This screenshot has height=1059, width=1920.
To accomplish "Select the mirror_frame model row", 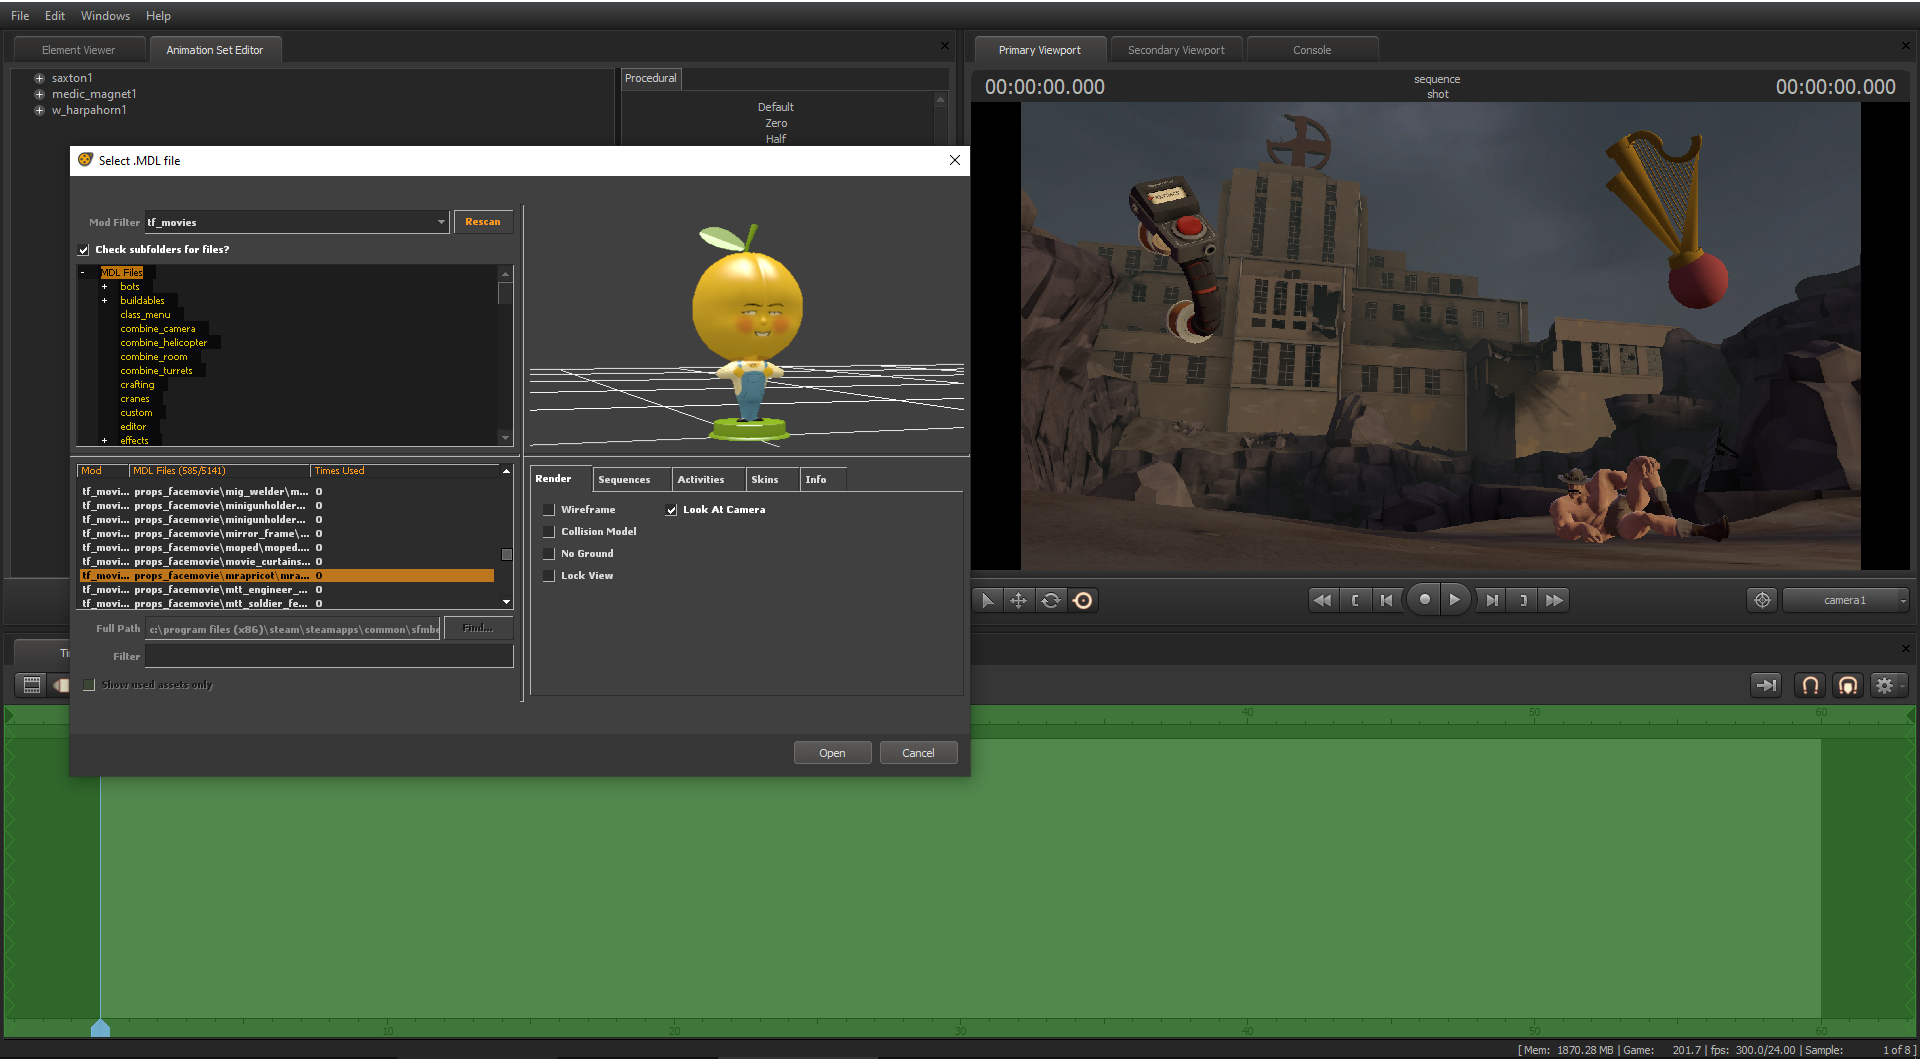I will 286,534.
